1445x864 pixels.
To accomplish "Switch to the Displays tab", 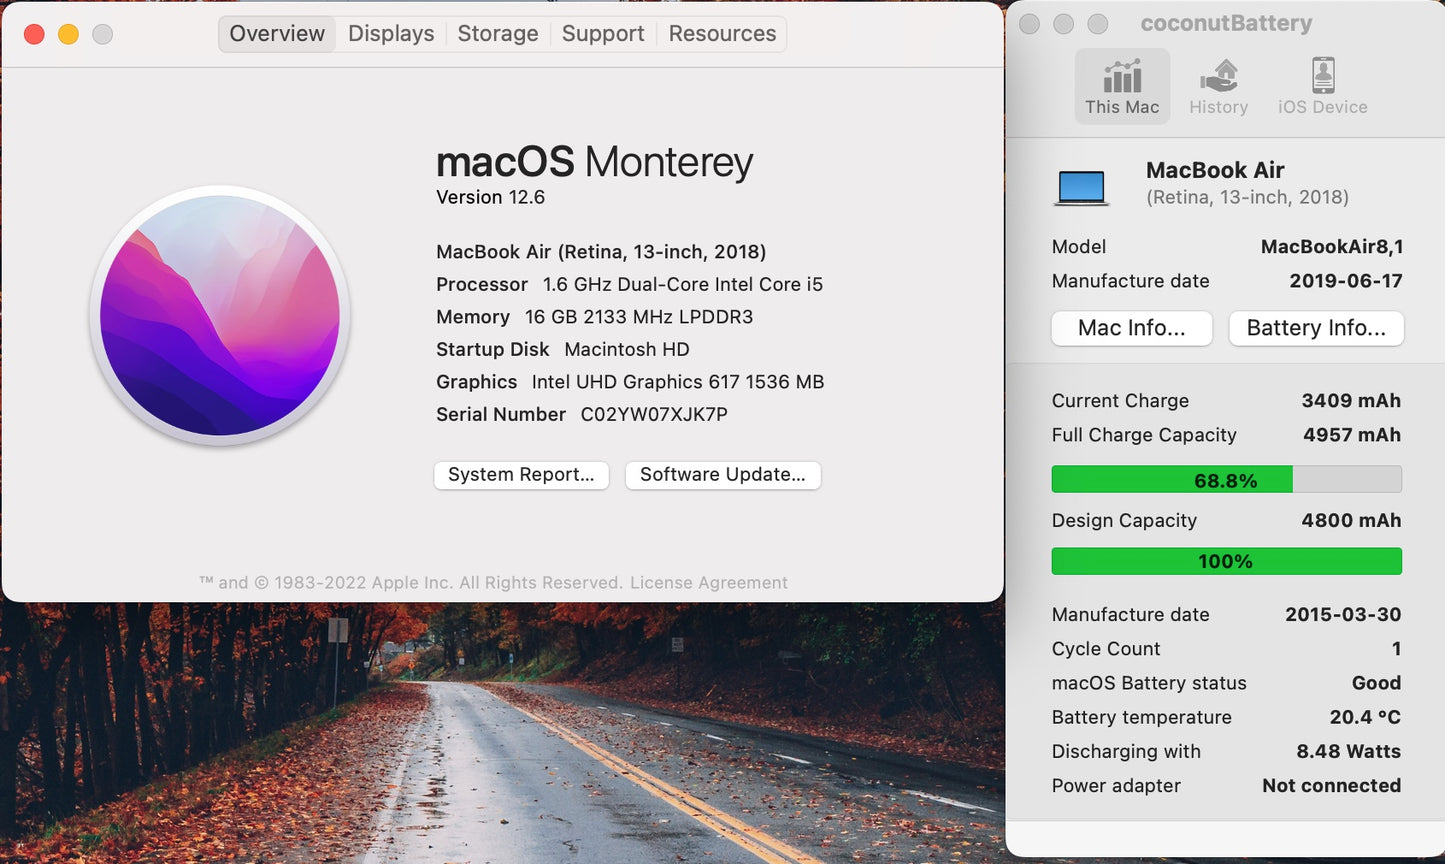I will pyautogui.click(x=391, y=34).
